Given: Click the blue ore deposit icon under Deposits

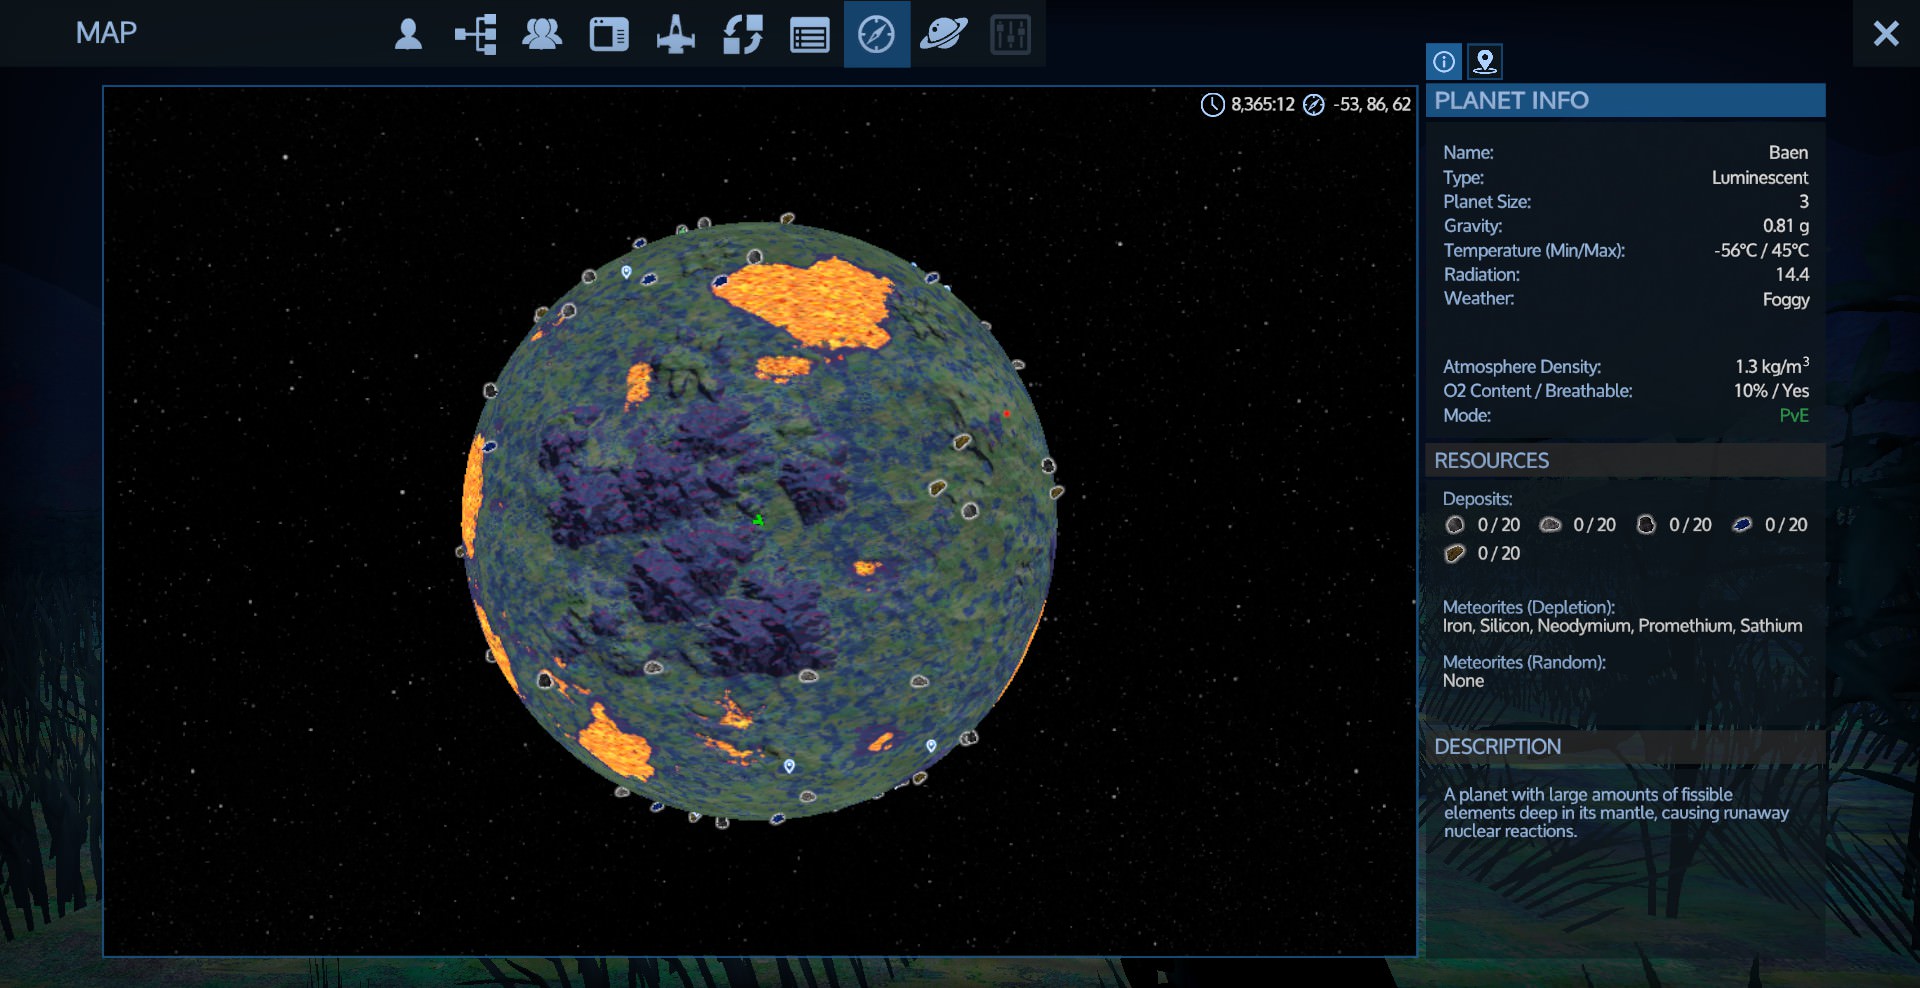Looking at the screenshot, I should (1742, 525).
